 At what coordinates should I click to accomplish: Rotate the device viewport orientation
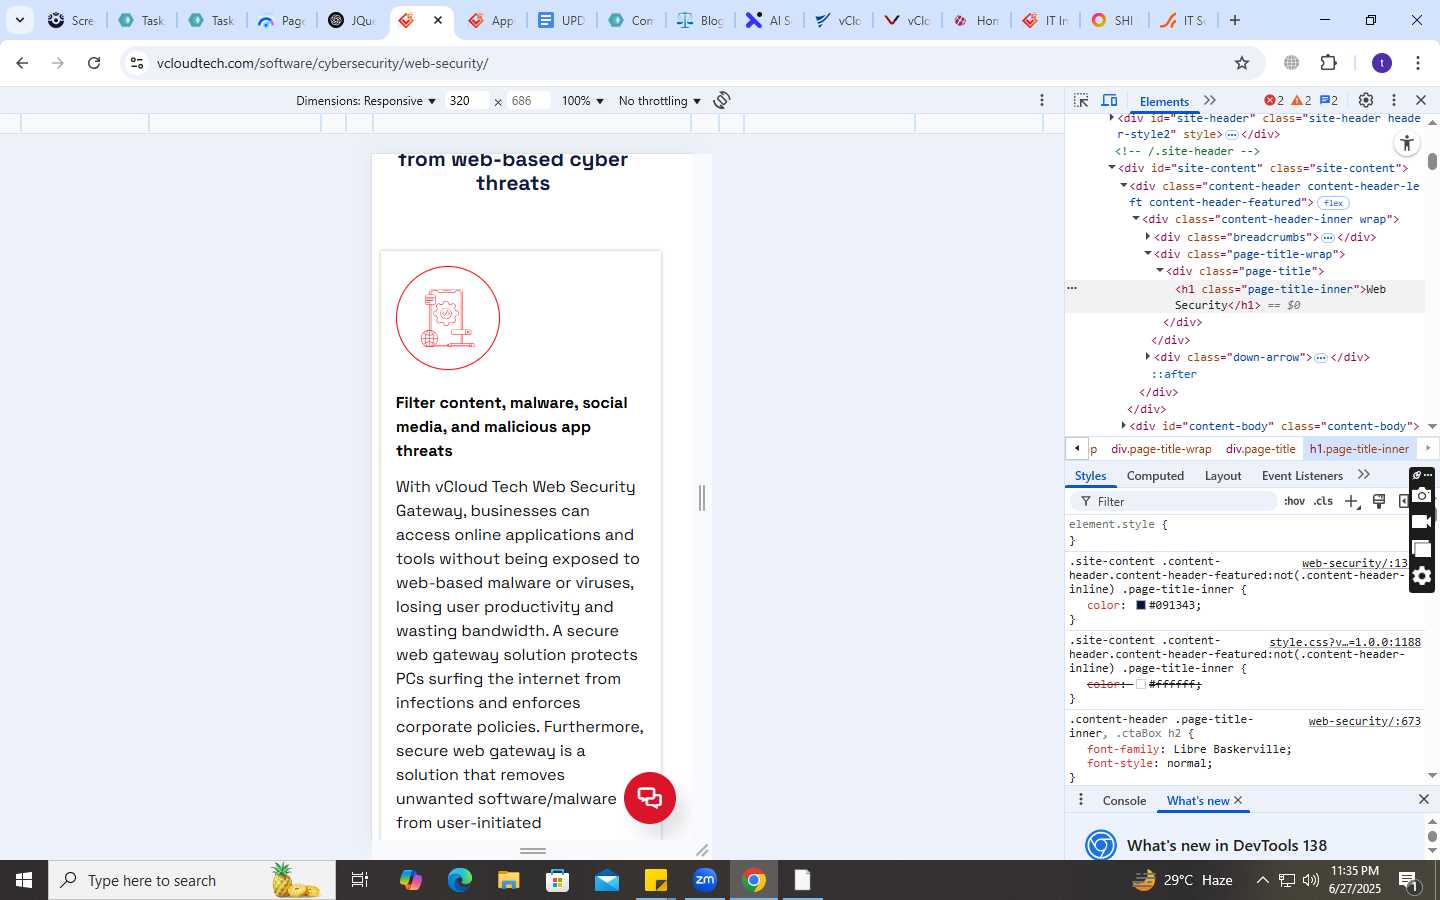tap(722, 100)
